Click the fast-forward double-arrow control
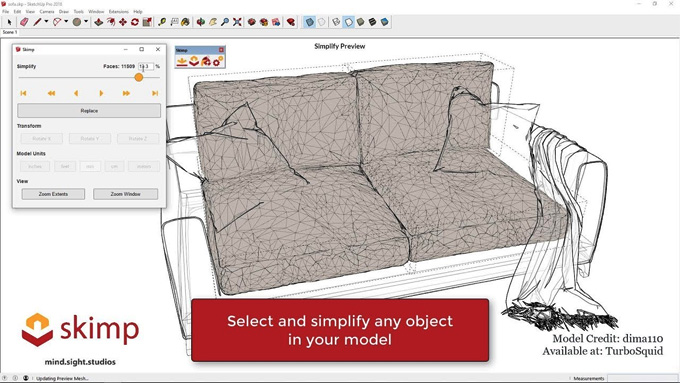Screen dimensions: 680x383 (x=126, y=93)
